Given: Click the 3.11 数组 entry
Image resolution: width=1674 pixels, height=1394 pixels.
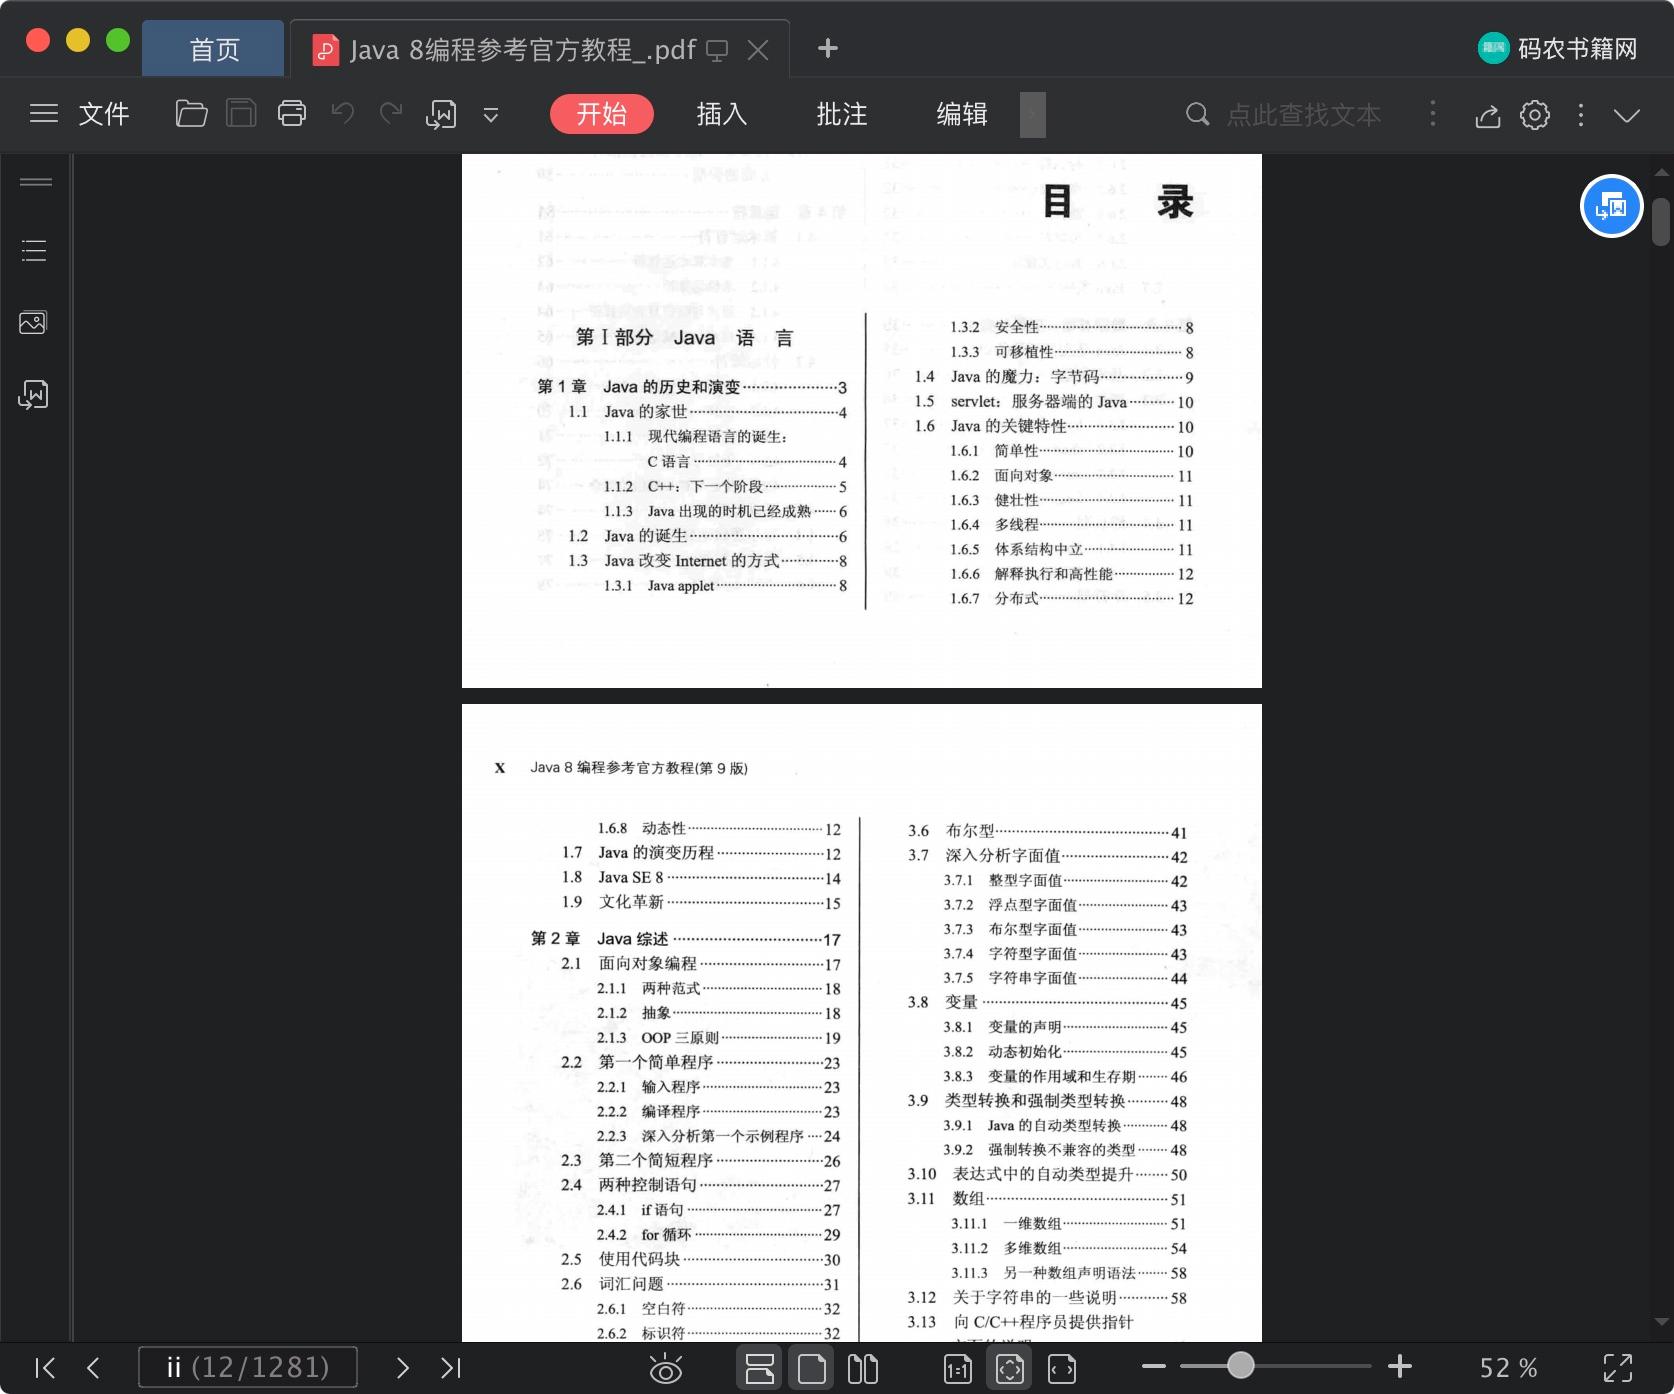Looking at the screenshot, I should tap(1047, 1199).
